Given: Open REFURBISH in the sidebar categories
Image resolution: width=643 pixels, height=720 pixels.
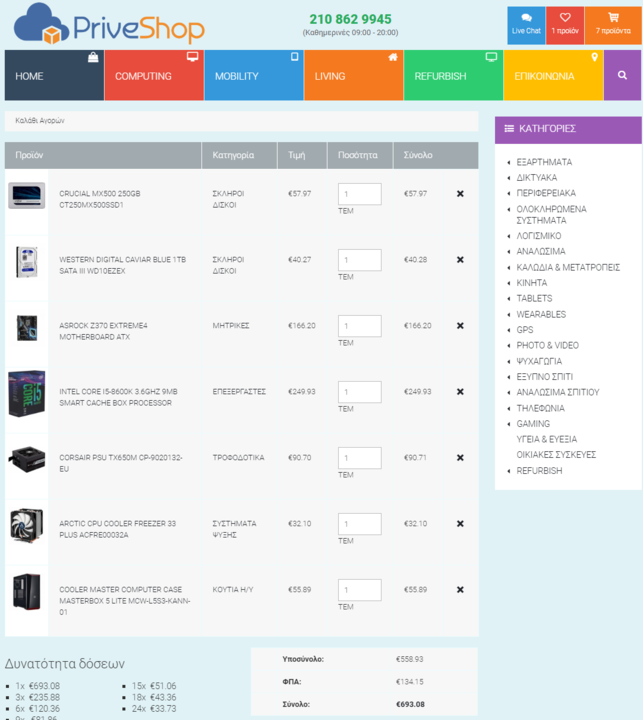Looking at the screenshot, I should 539,471.
